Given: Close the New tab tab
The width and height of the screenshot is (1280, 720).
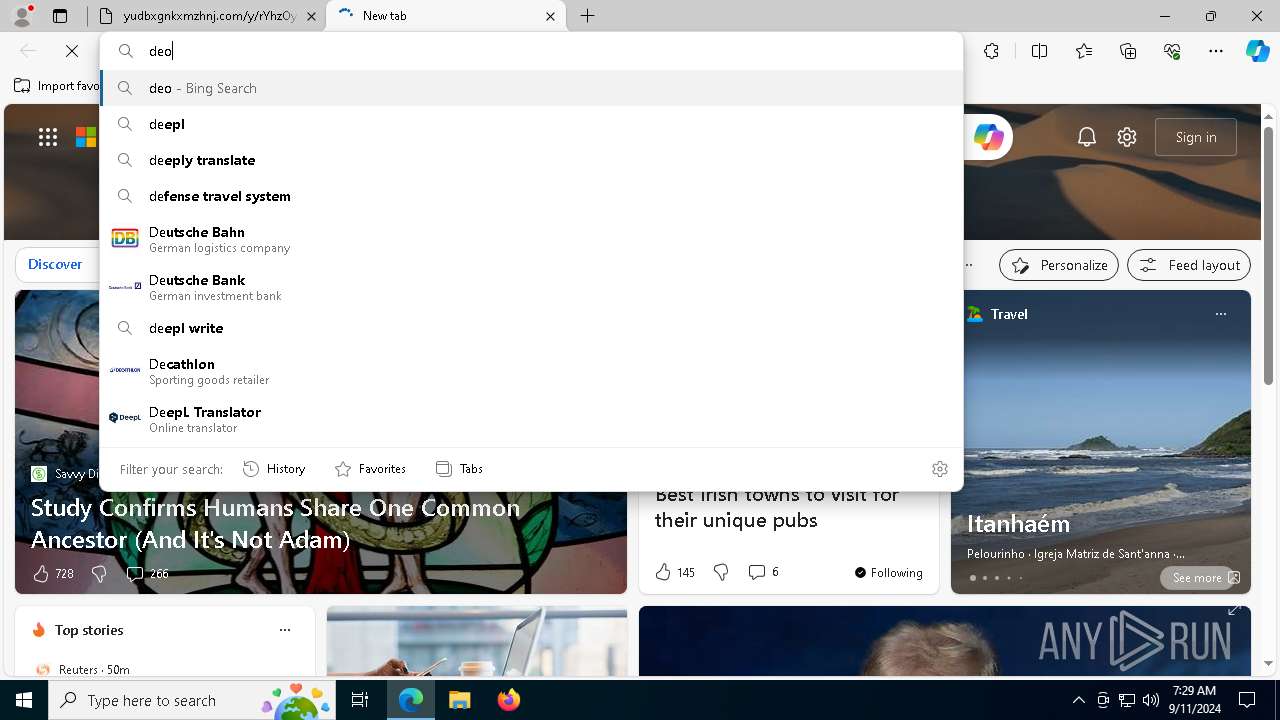Looking at the screenshot, I should pos(550,16).
